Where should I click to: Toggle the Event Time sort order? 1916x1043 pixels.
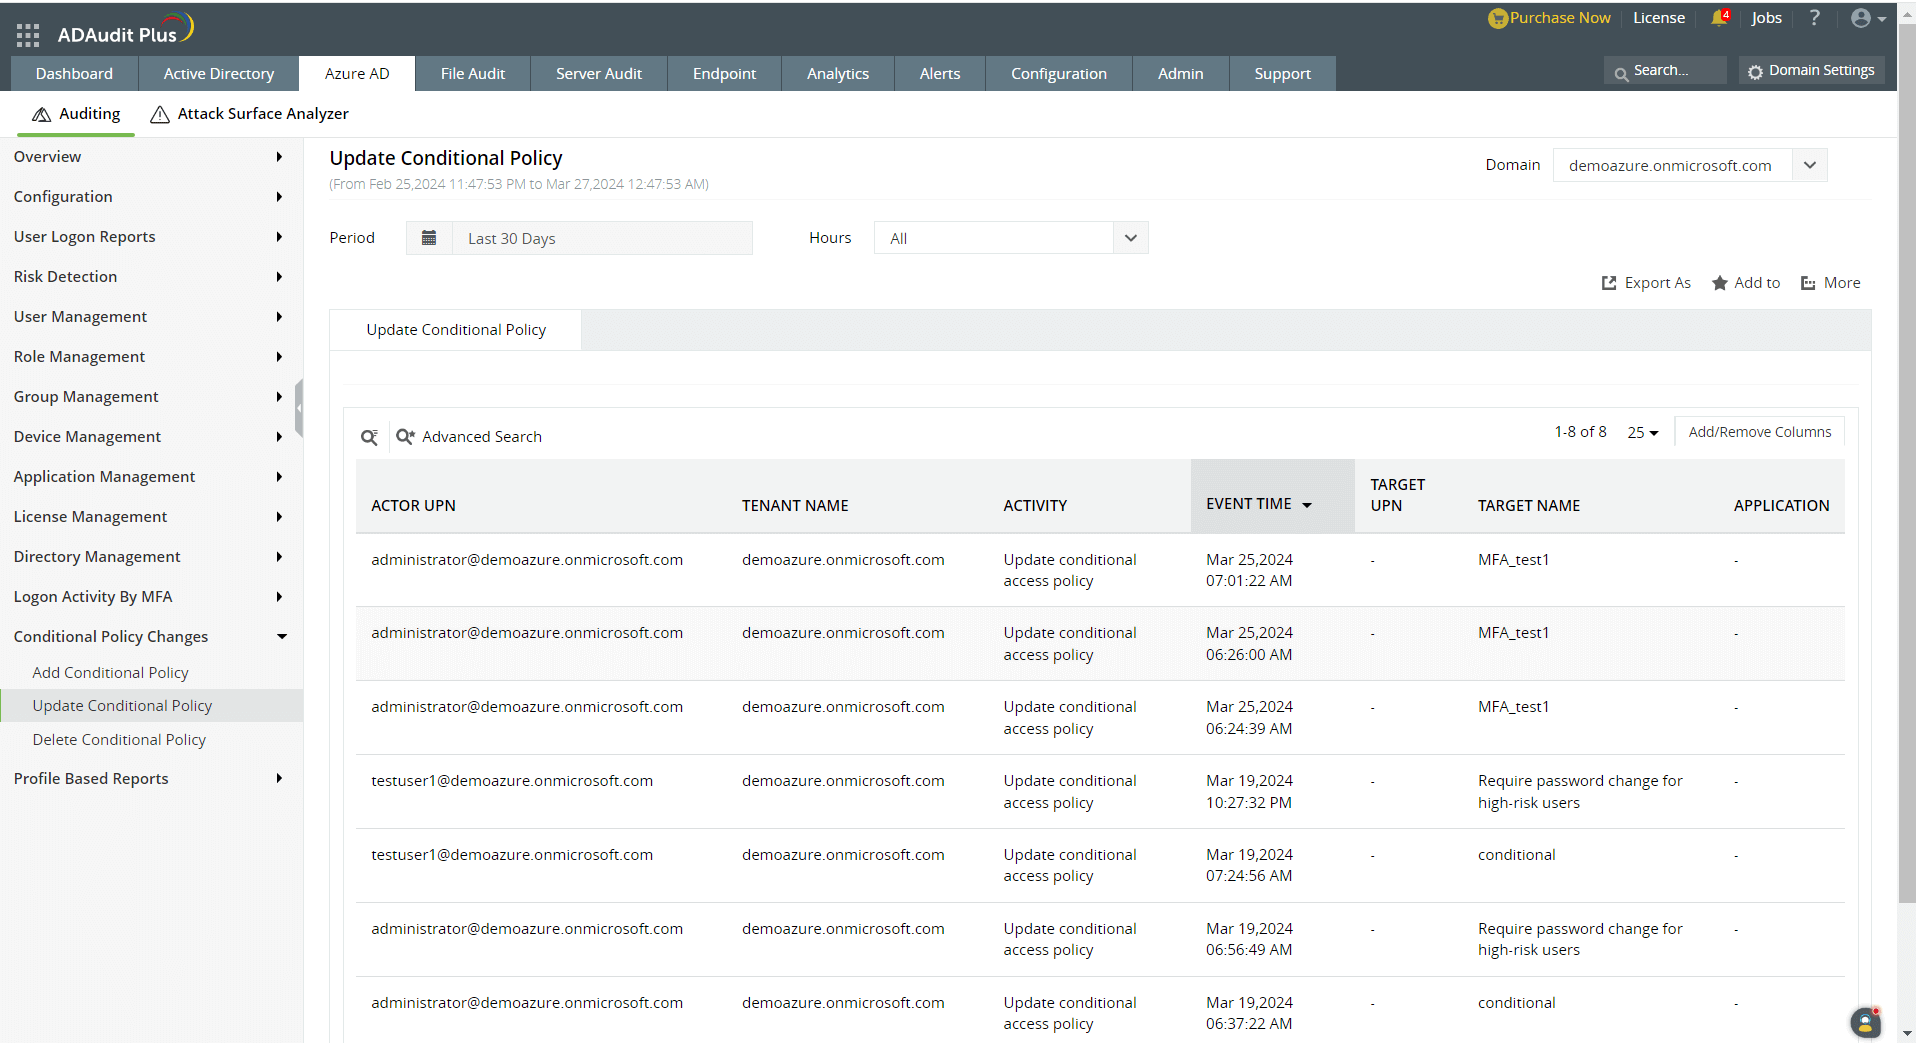click(x=1308, y=505)
